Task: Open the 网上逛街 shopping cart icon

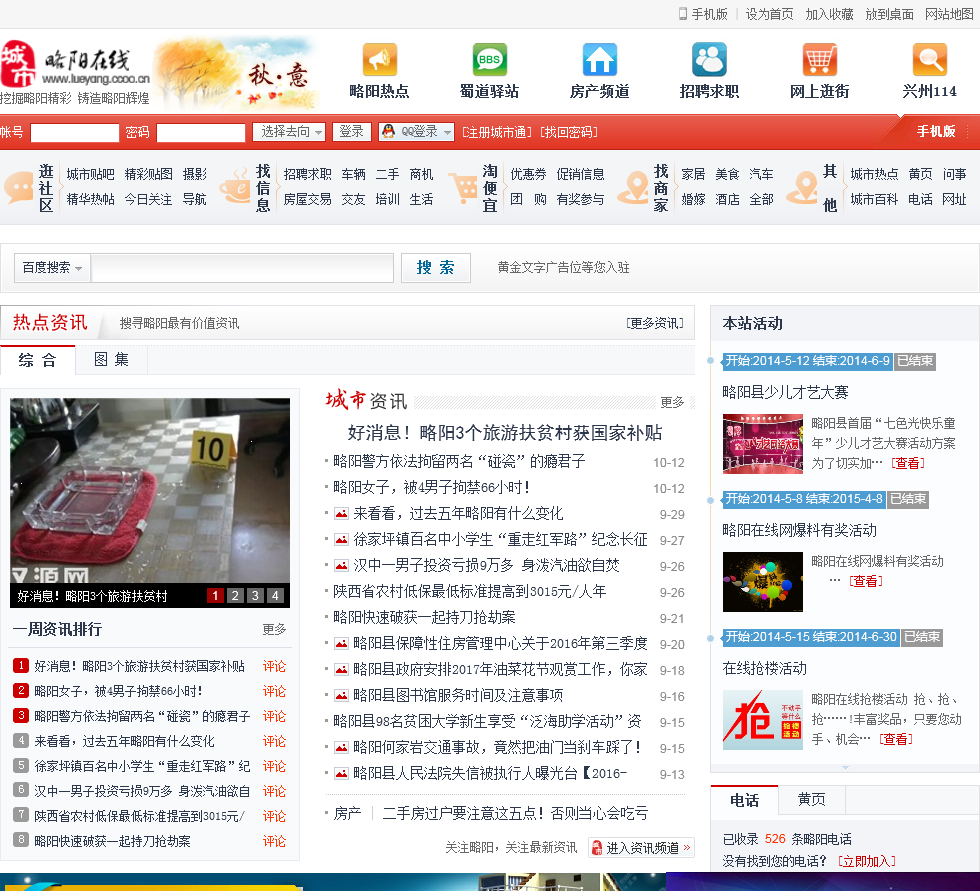Action: point(819,60)
